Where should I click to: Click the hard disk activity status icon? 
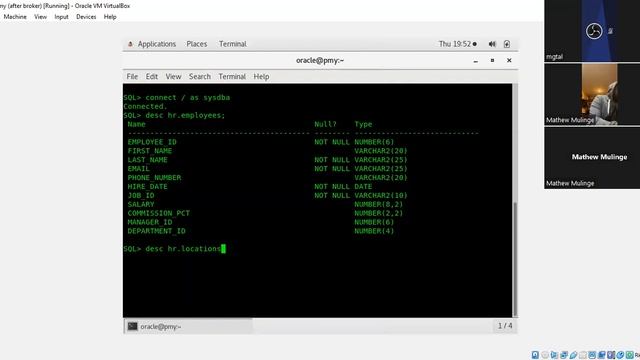click(x=535, y=355)
